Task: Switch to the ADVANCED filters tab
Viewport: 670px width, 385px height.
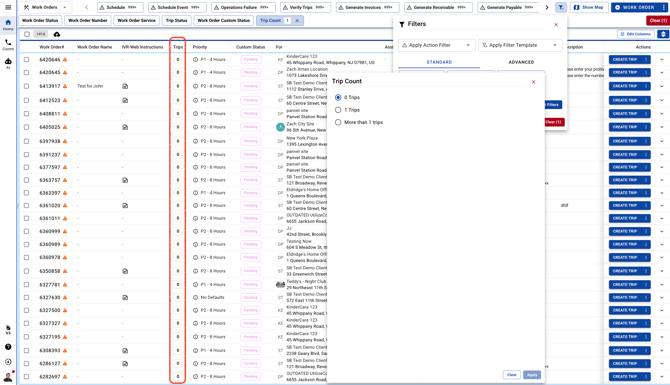Action: (x=521, y=62)
